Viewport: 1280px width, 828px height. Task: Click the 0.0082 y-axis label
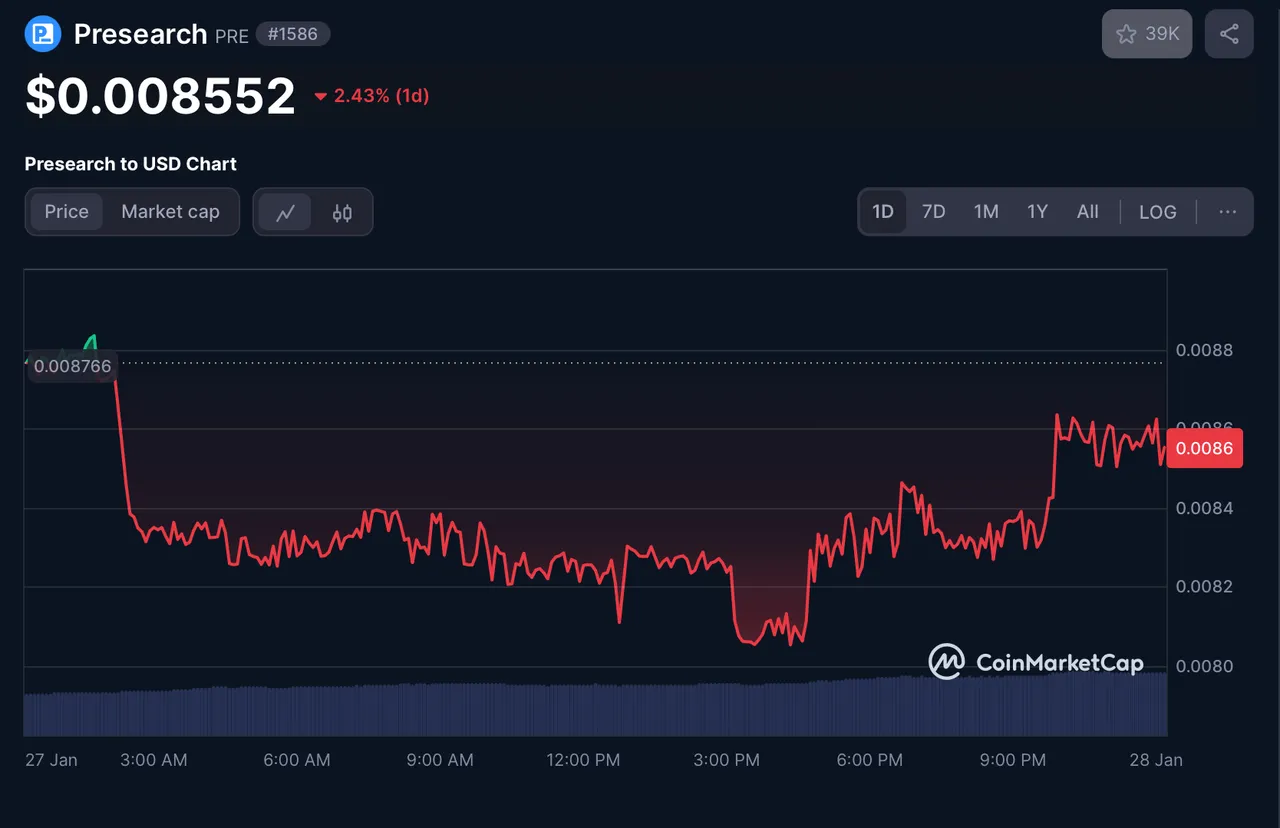click(1204, 586)
